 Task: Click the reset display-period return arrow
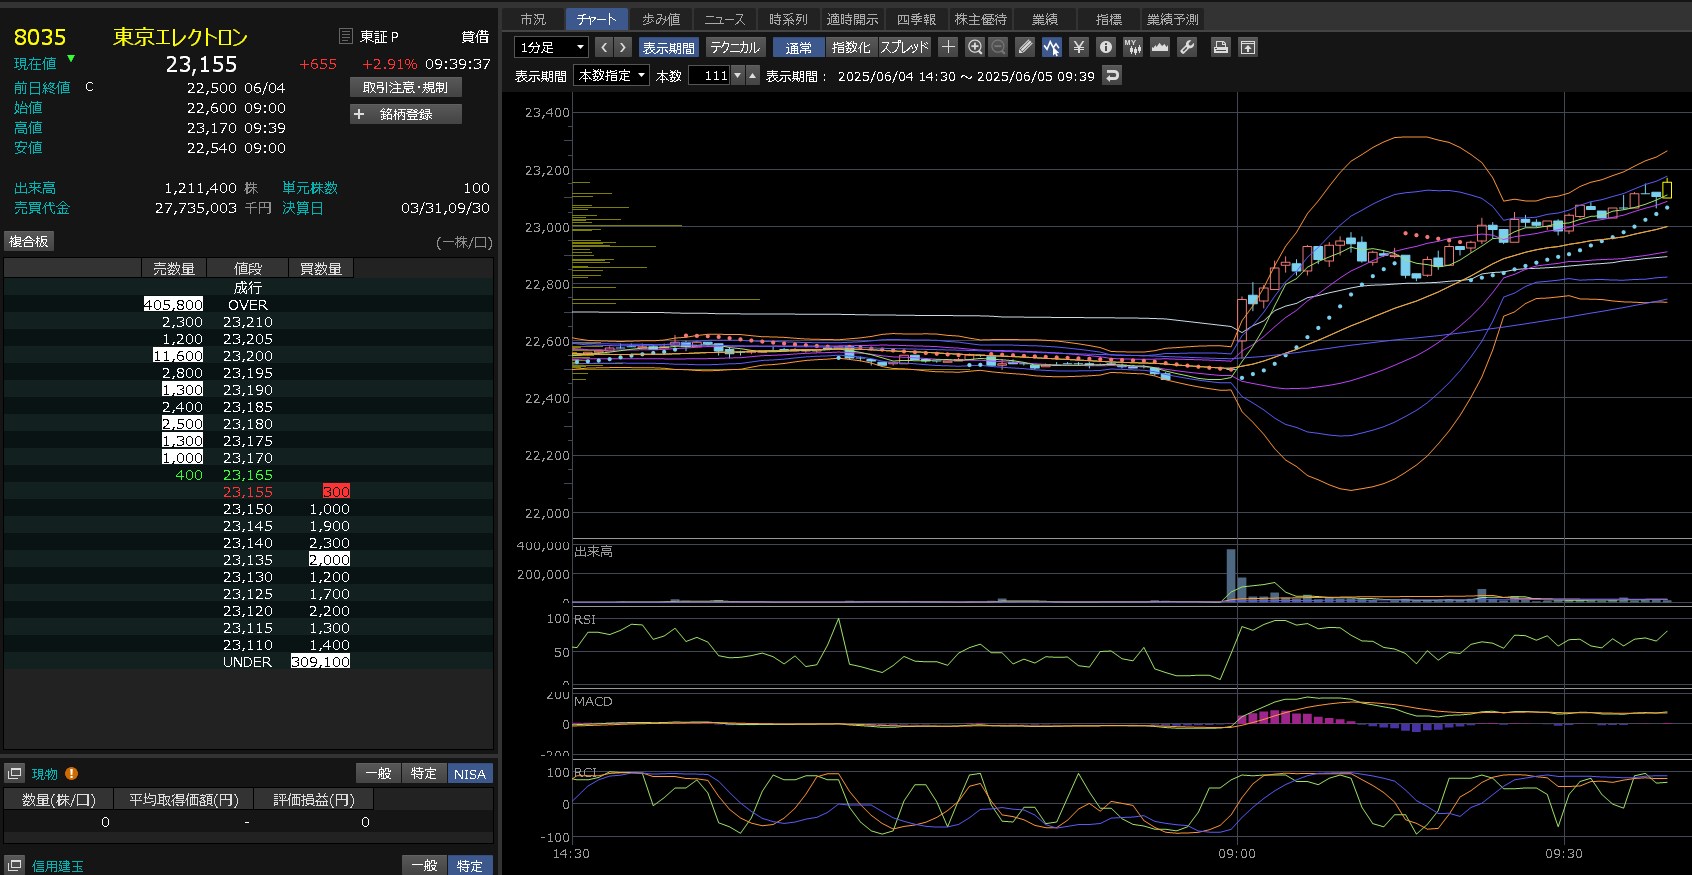point(1112,76)
